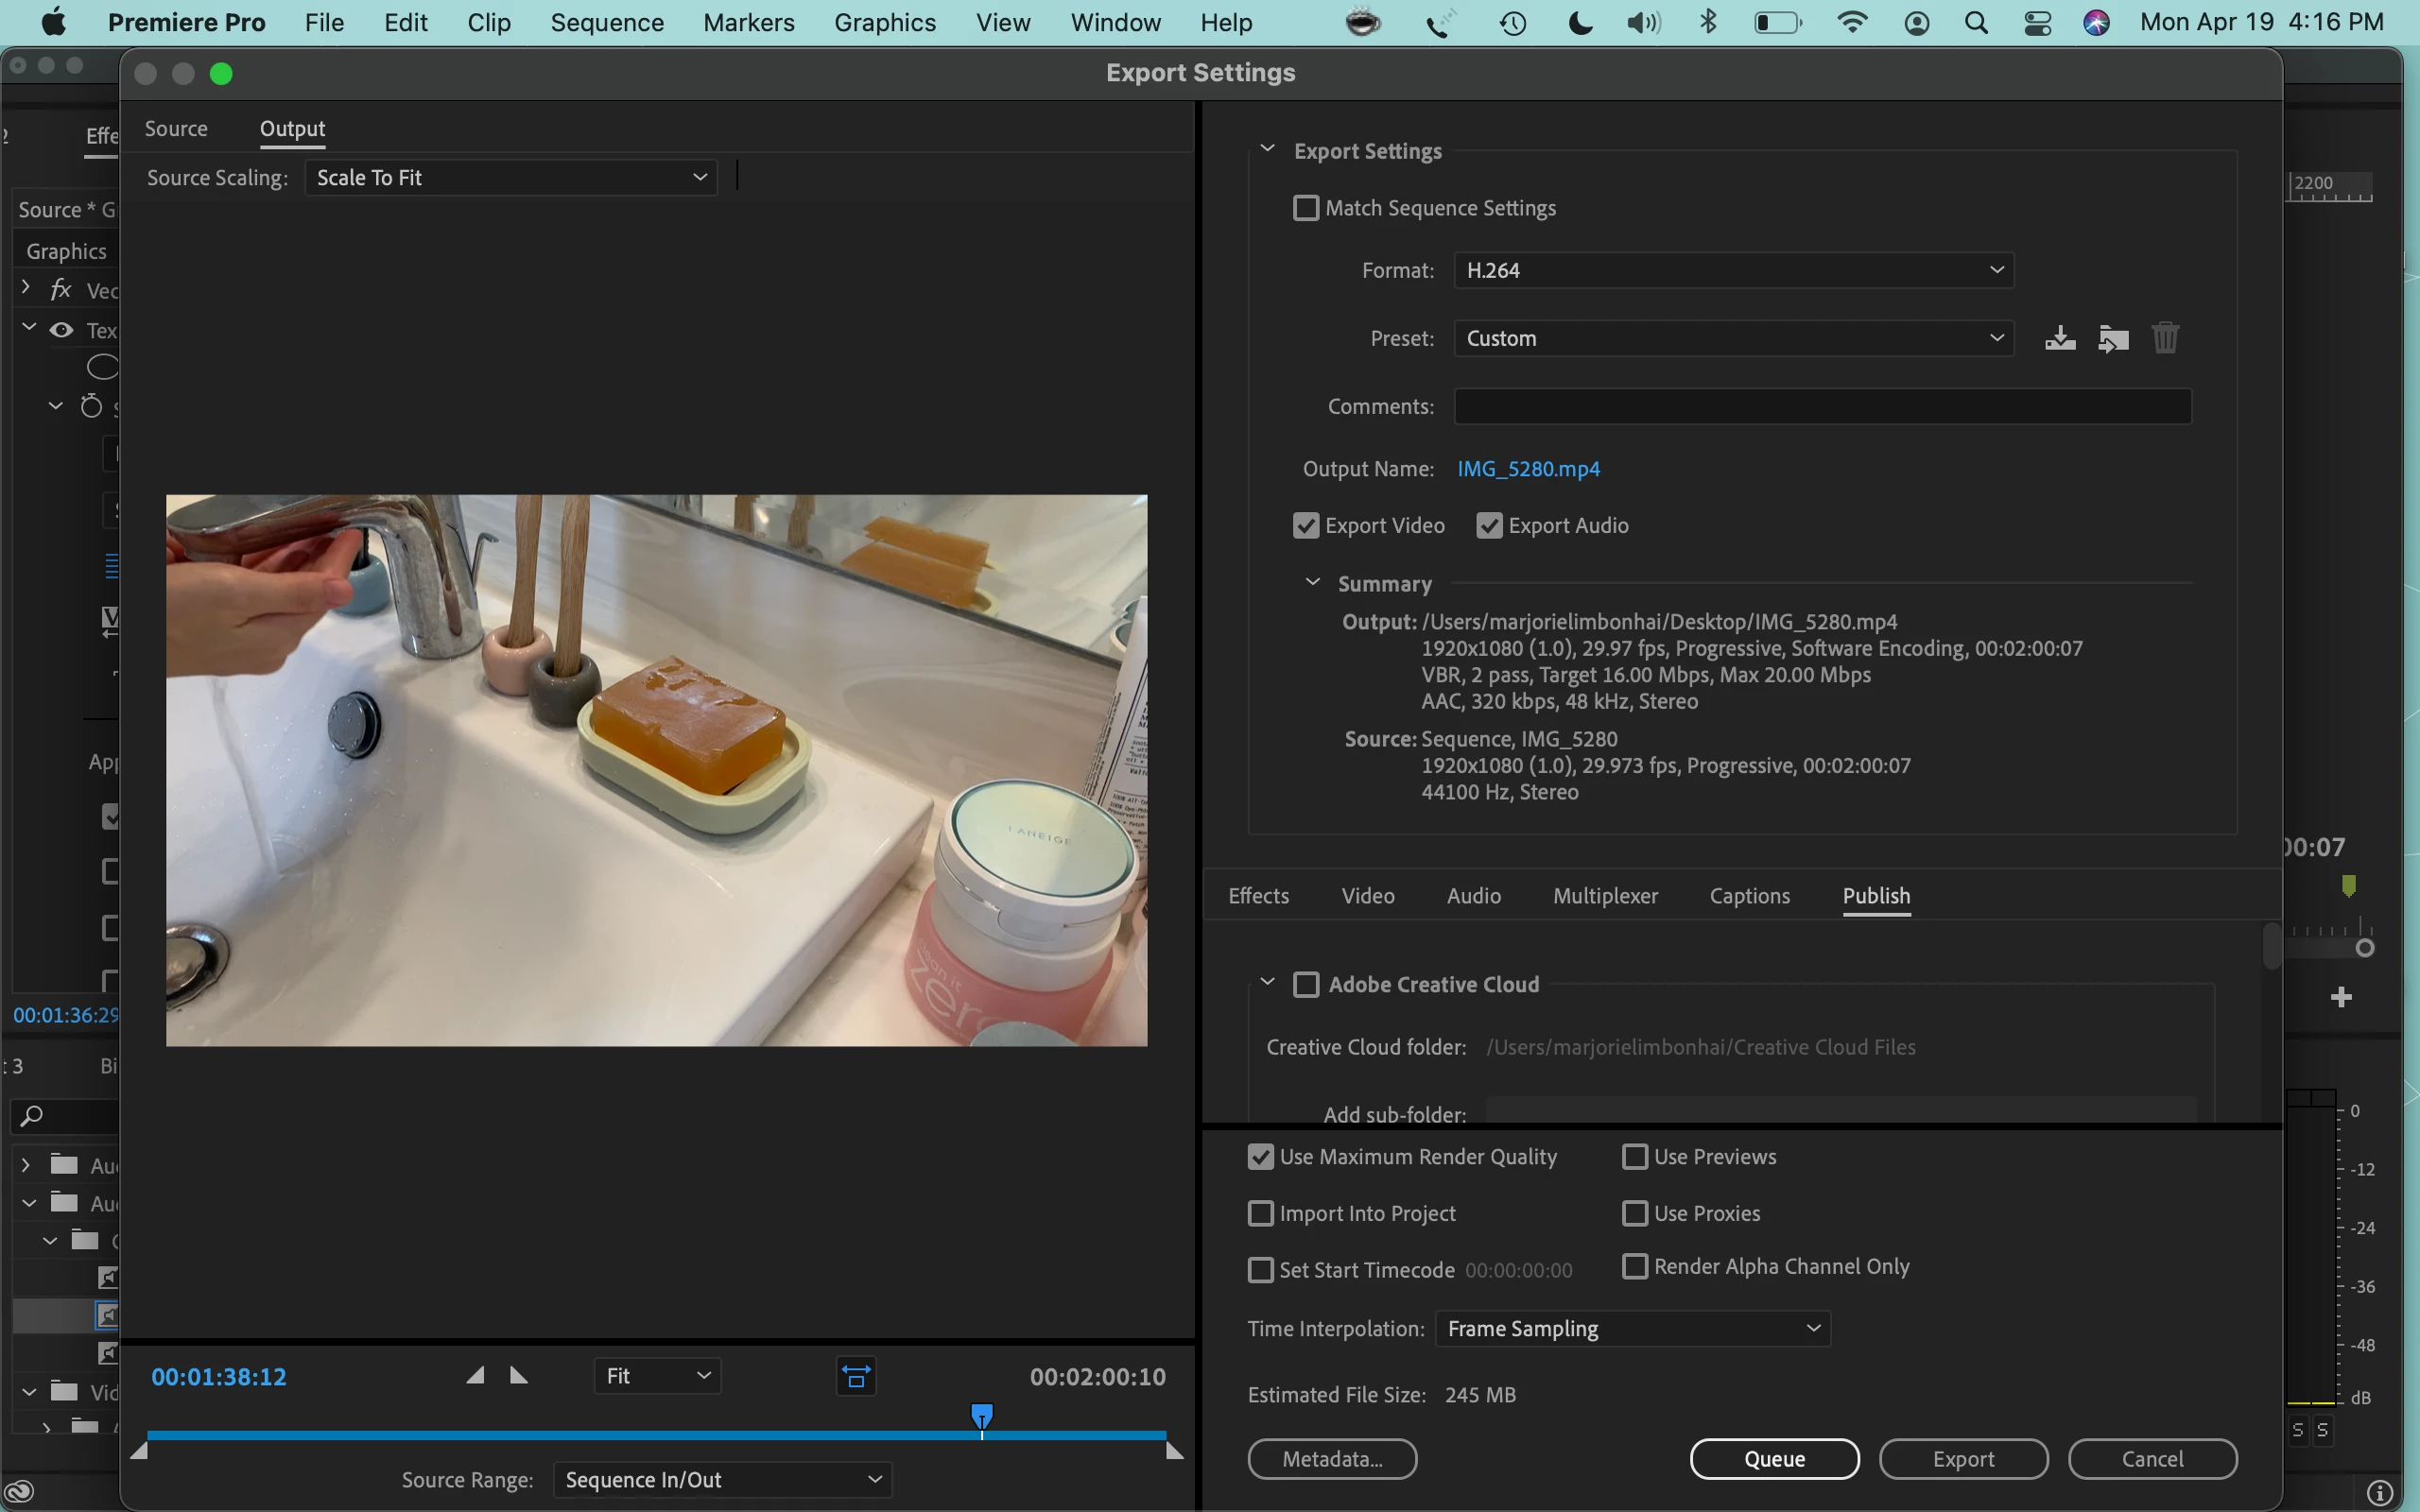Screen dimensions: 2420x1512
Task: Click the Delete Preset trash icon
Action: (2165, 338)
